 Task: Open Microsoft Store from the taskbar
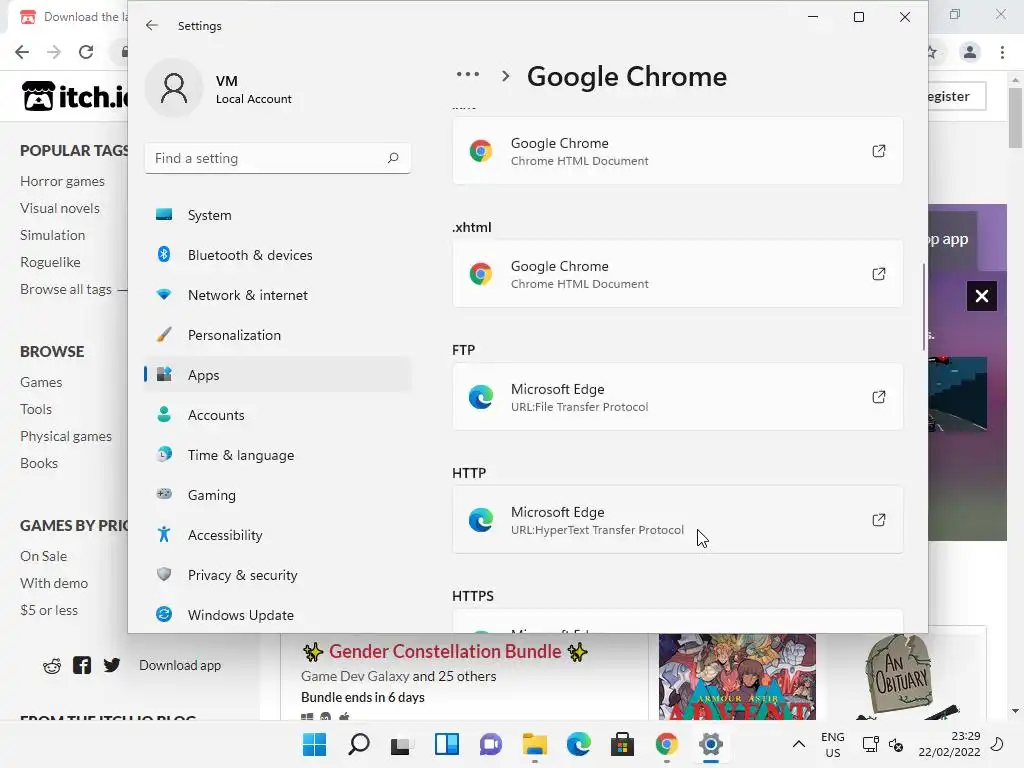622,744
